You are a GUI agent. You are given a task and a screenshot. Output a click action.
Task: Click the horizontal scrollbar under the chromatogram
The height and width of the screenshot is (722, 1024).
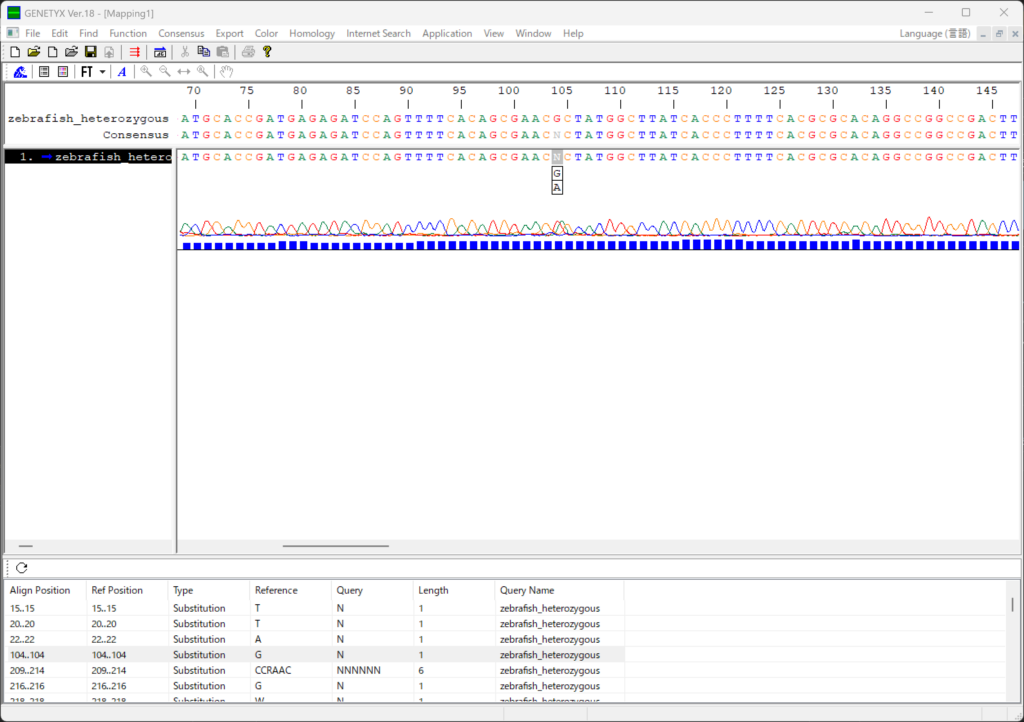pos(335,546)
